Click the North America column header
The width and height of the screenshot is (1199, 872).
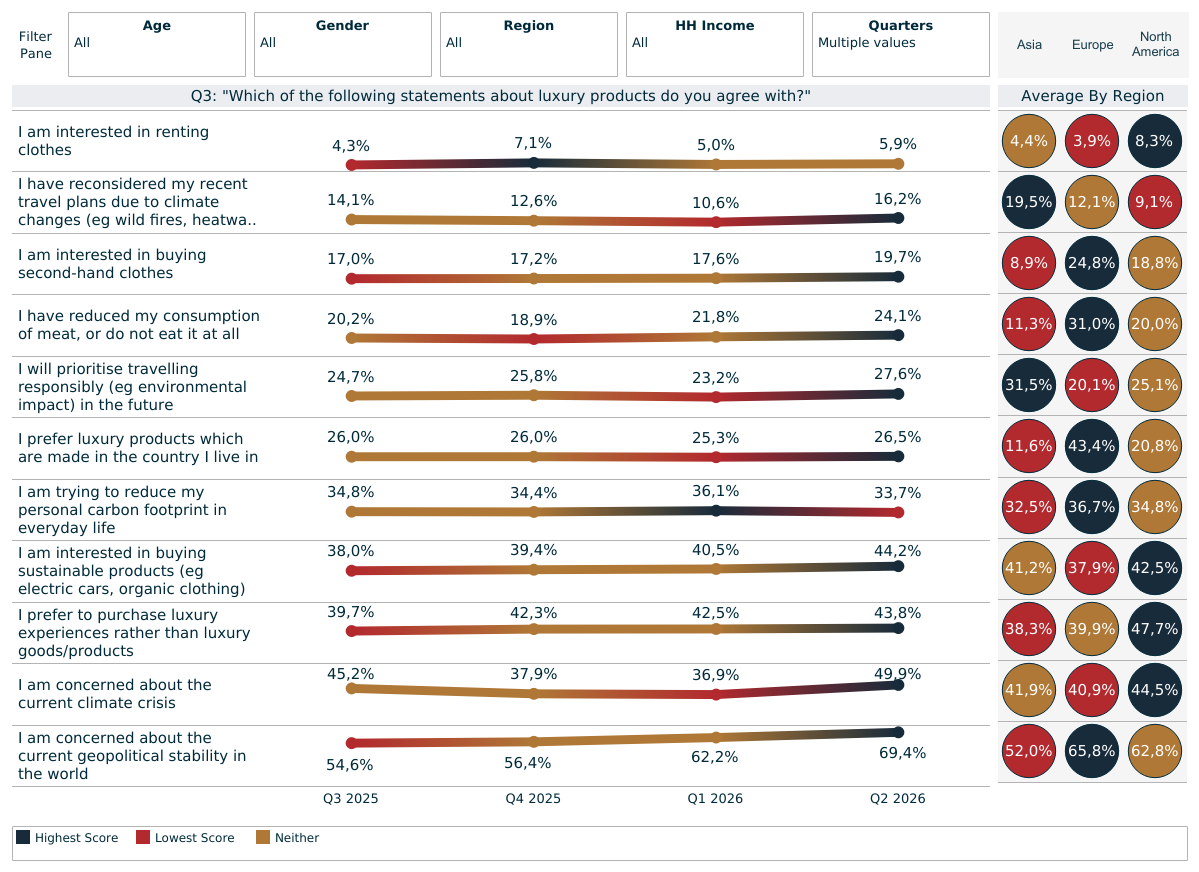click(1155, 44)
